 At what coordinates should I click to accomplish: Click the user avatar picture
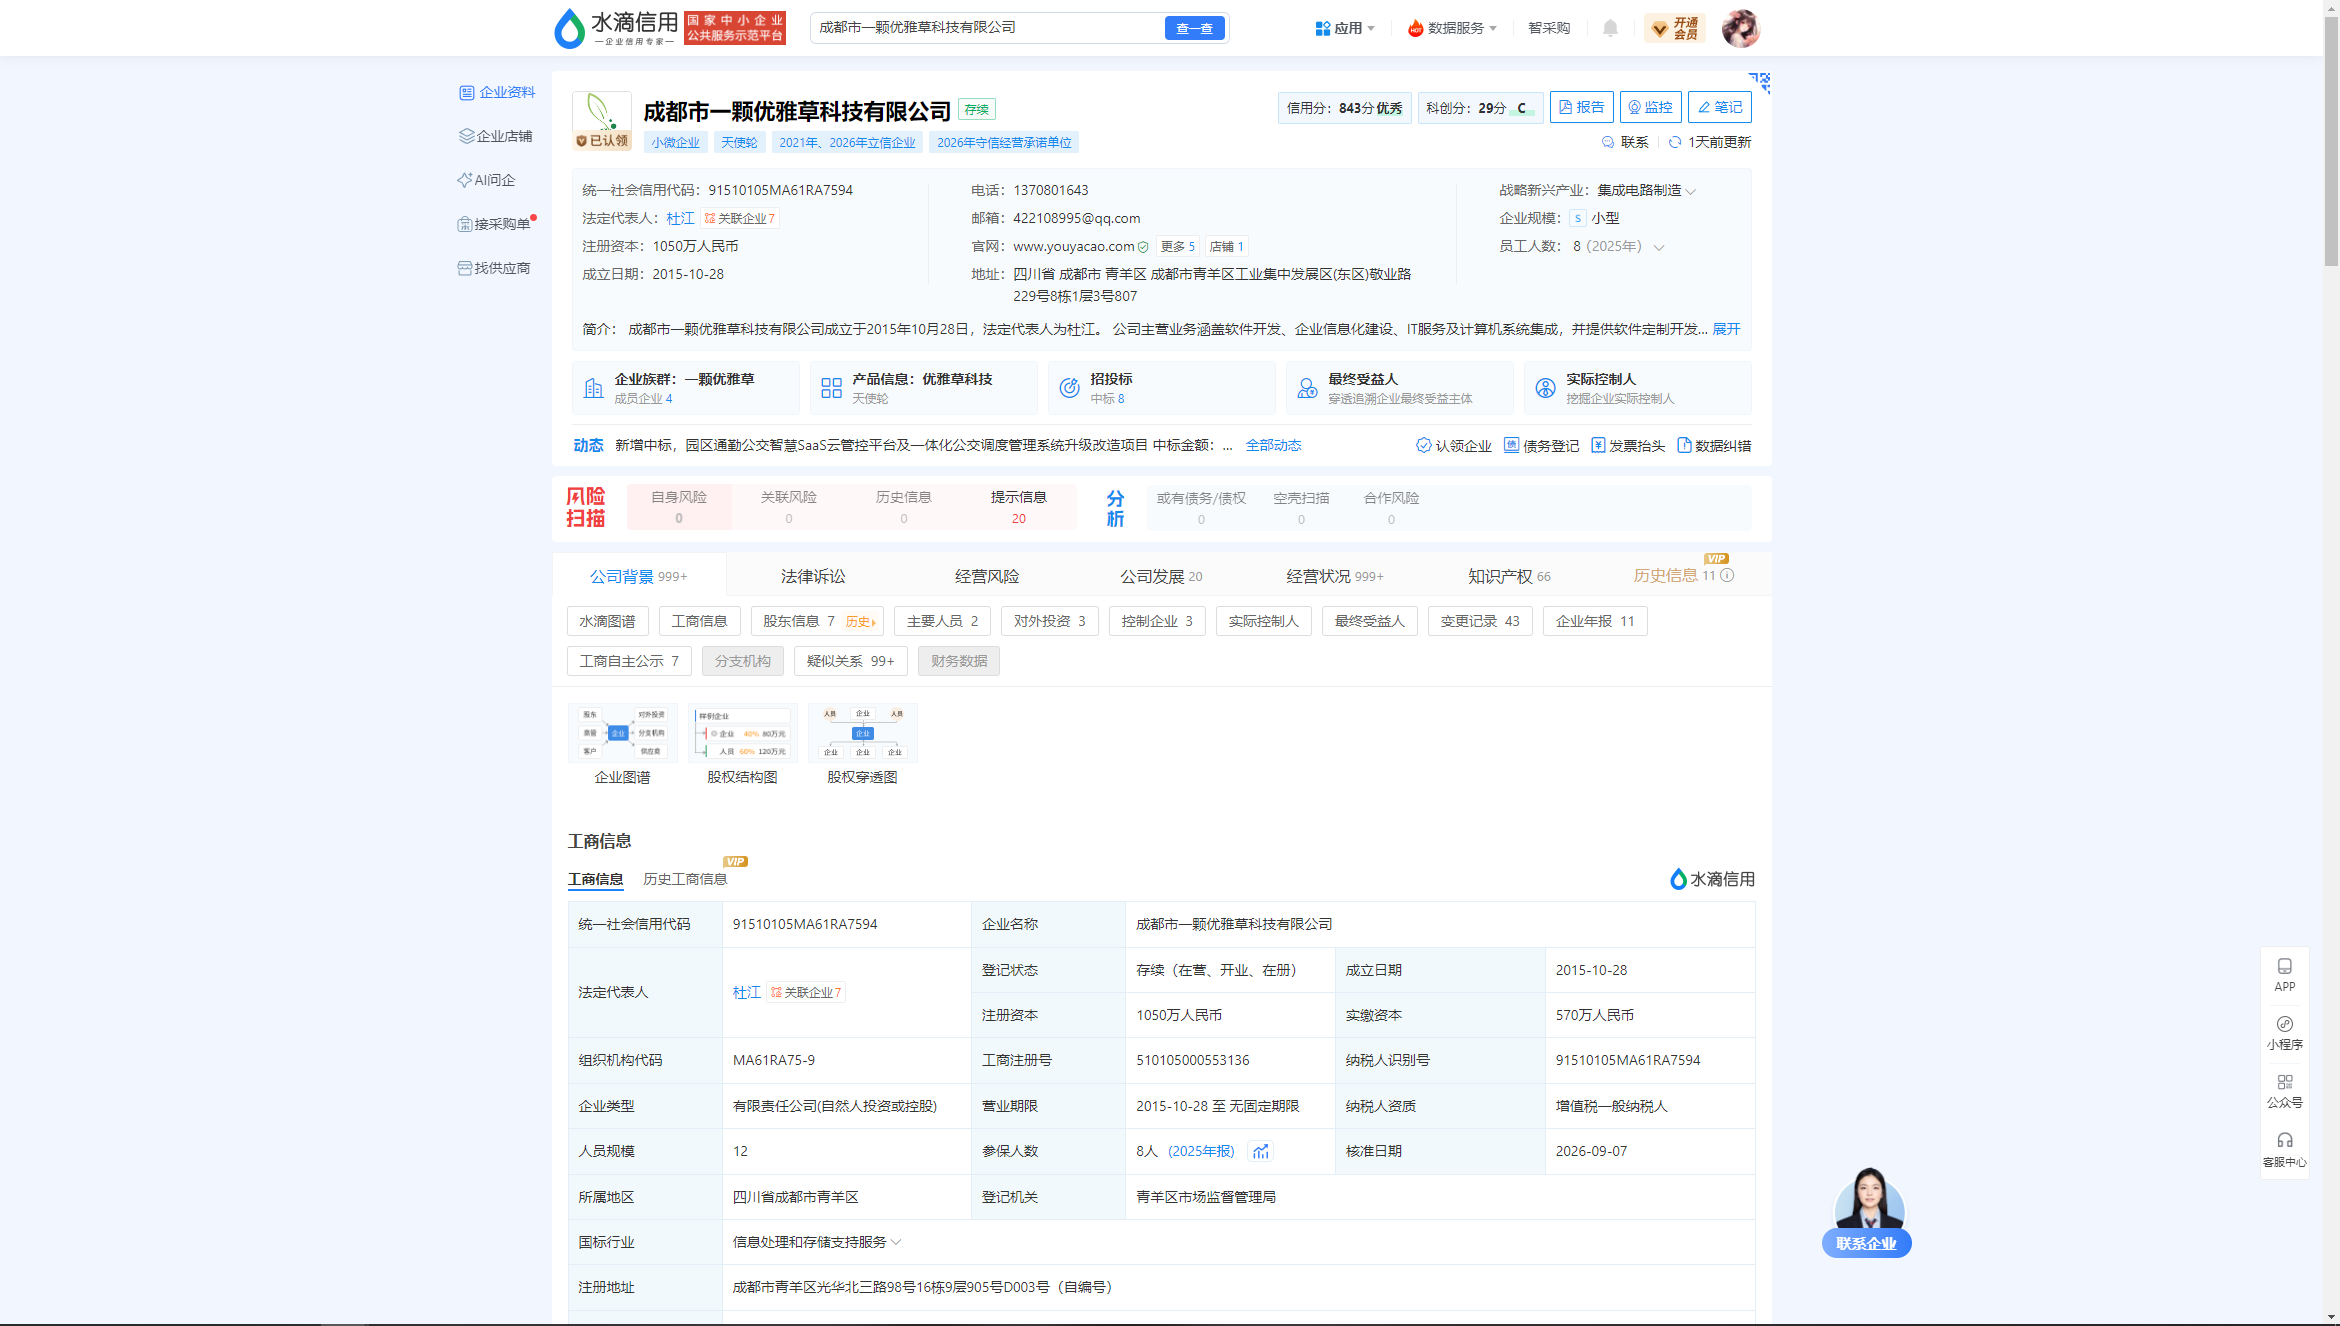click(x=1741, y=28)
